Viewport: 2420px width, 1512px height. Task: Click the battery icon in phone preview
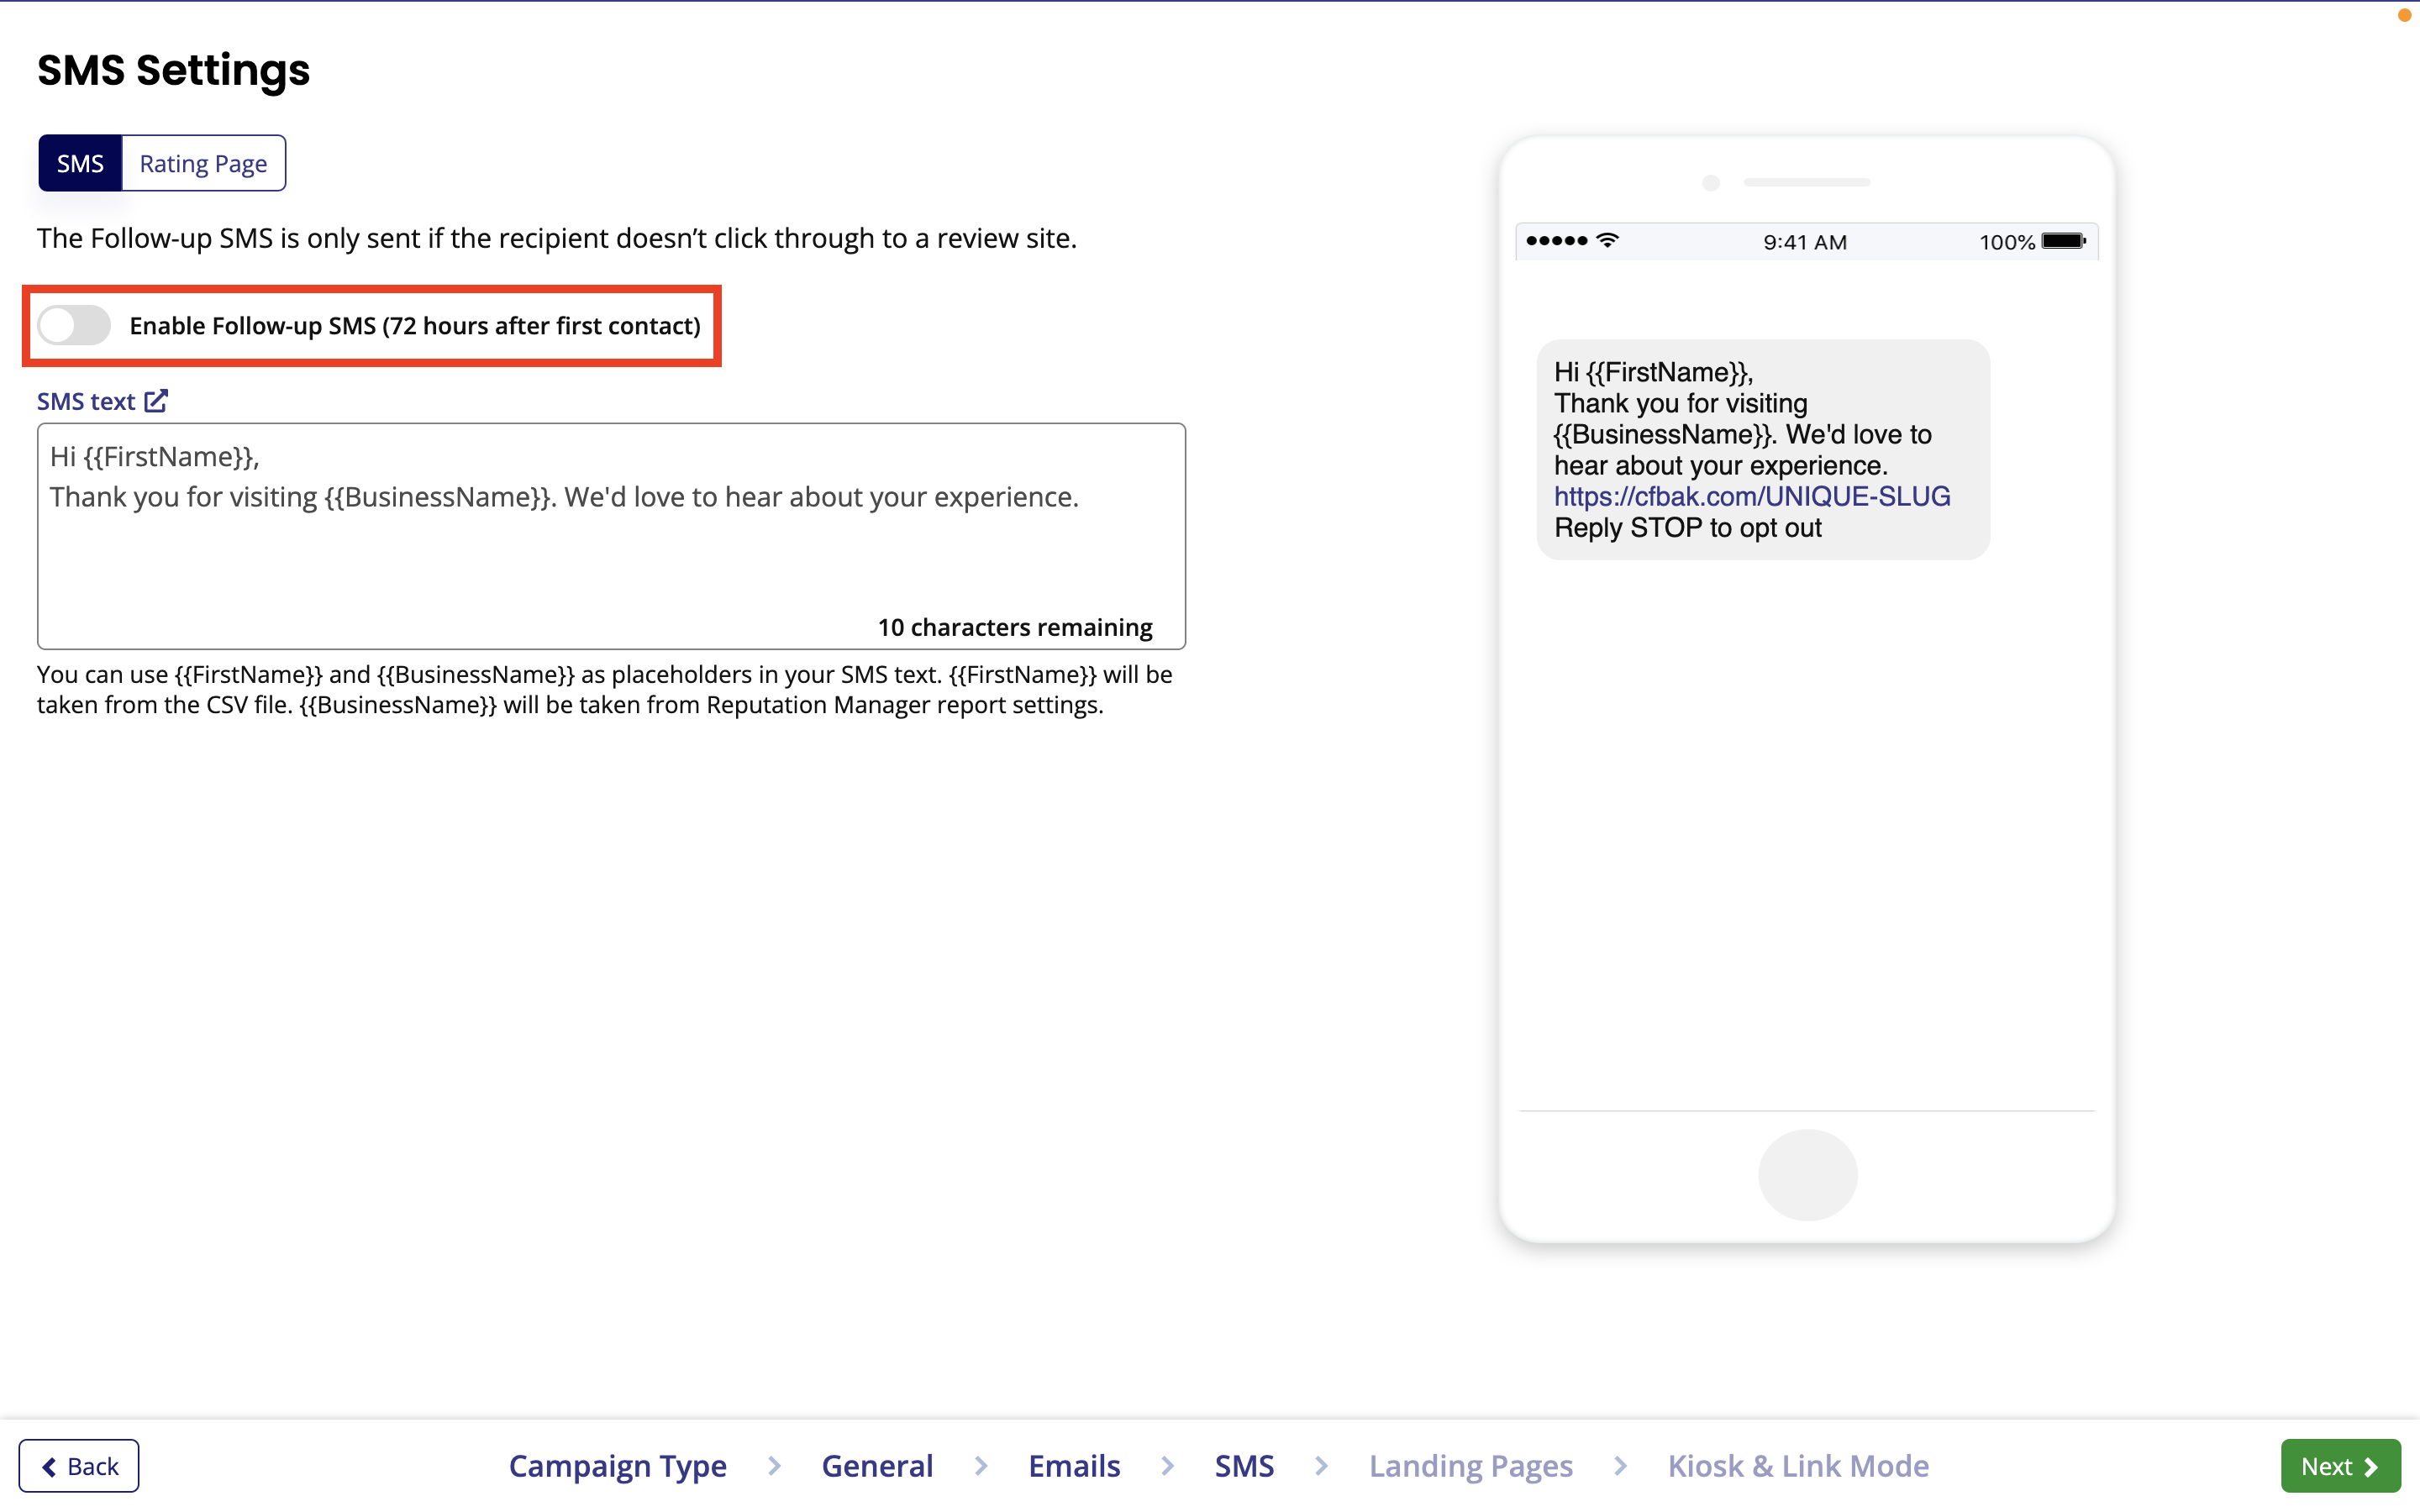[x=2064, y=241]
